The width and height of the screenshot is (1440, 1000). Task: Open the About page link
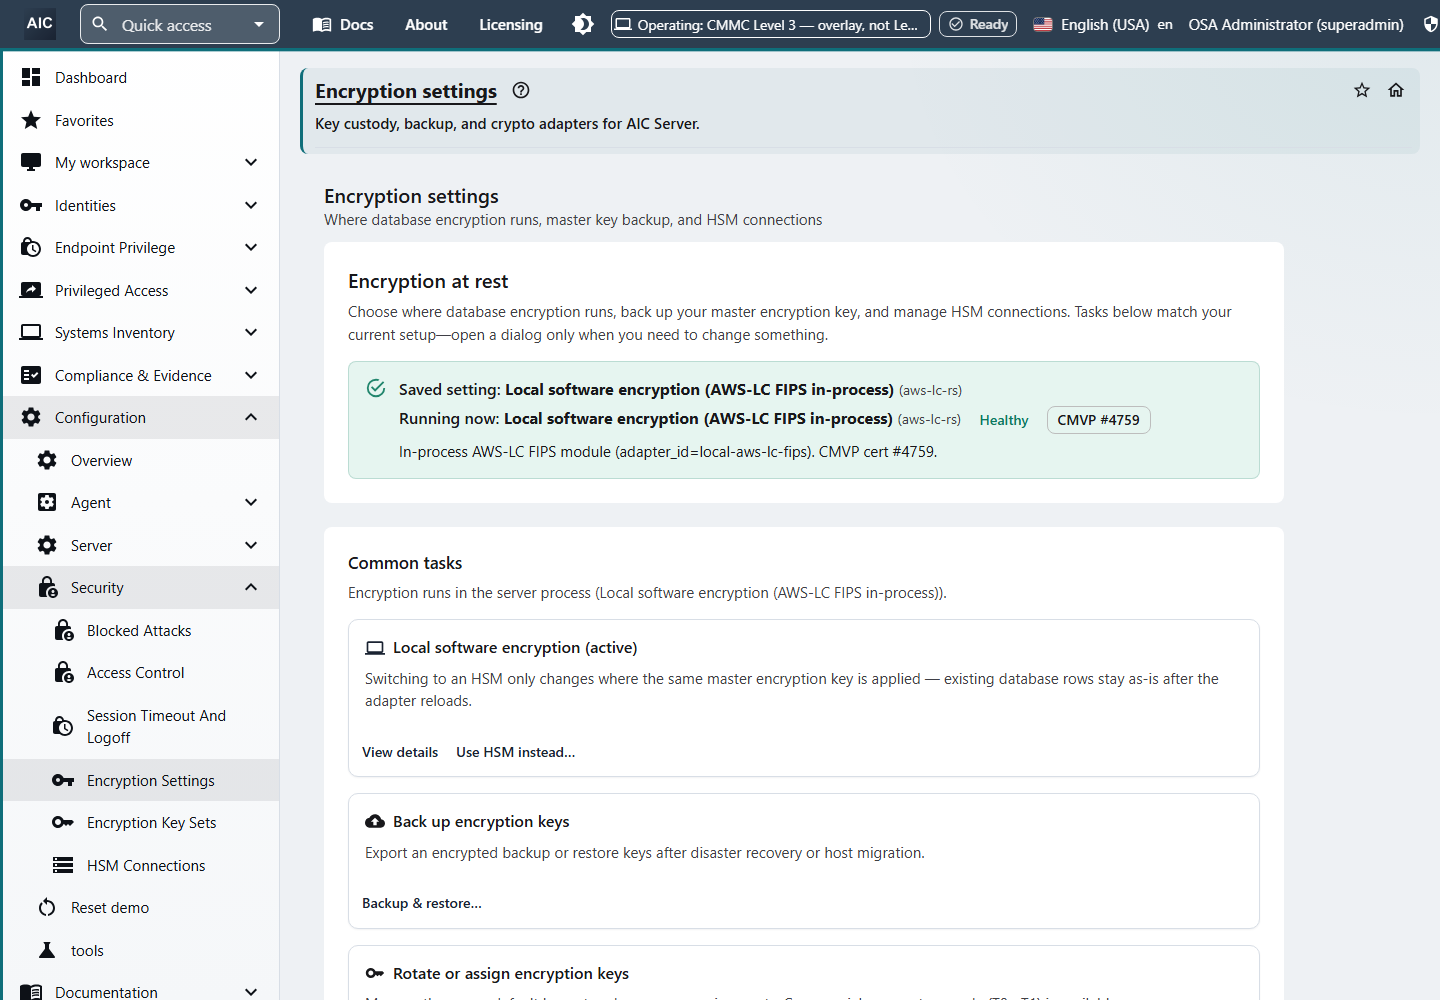pyautogui.click(x=426, y=24)
